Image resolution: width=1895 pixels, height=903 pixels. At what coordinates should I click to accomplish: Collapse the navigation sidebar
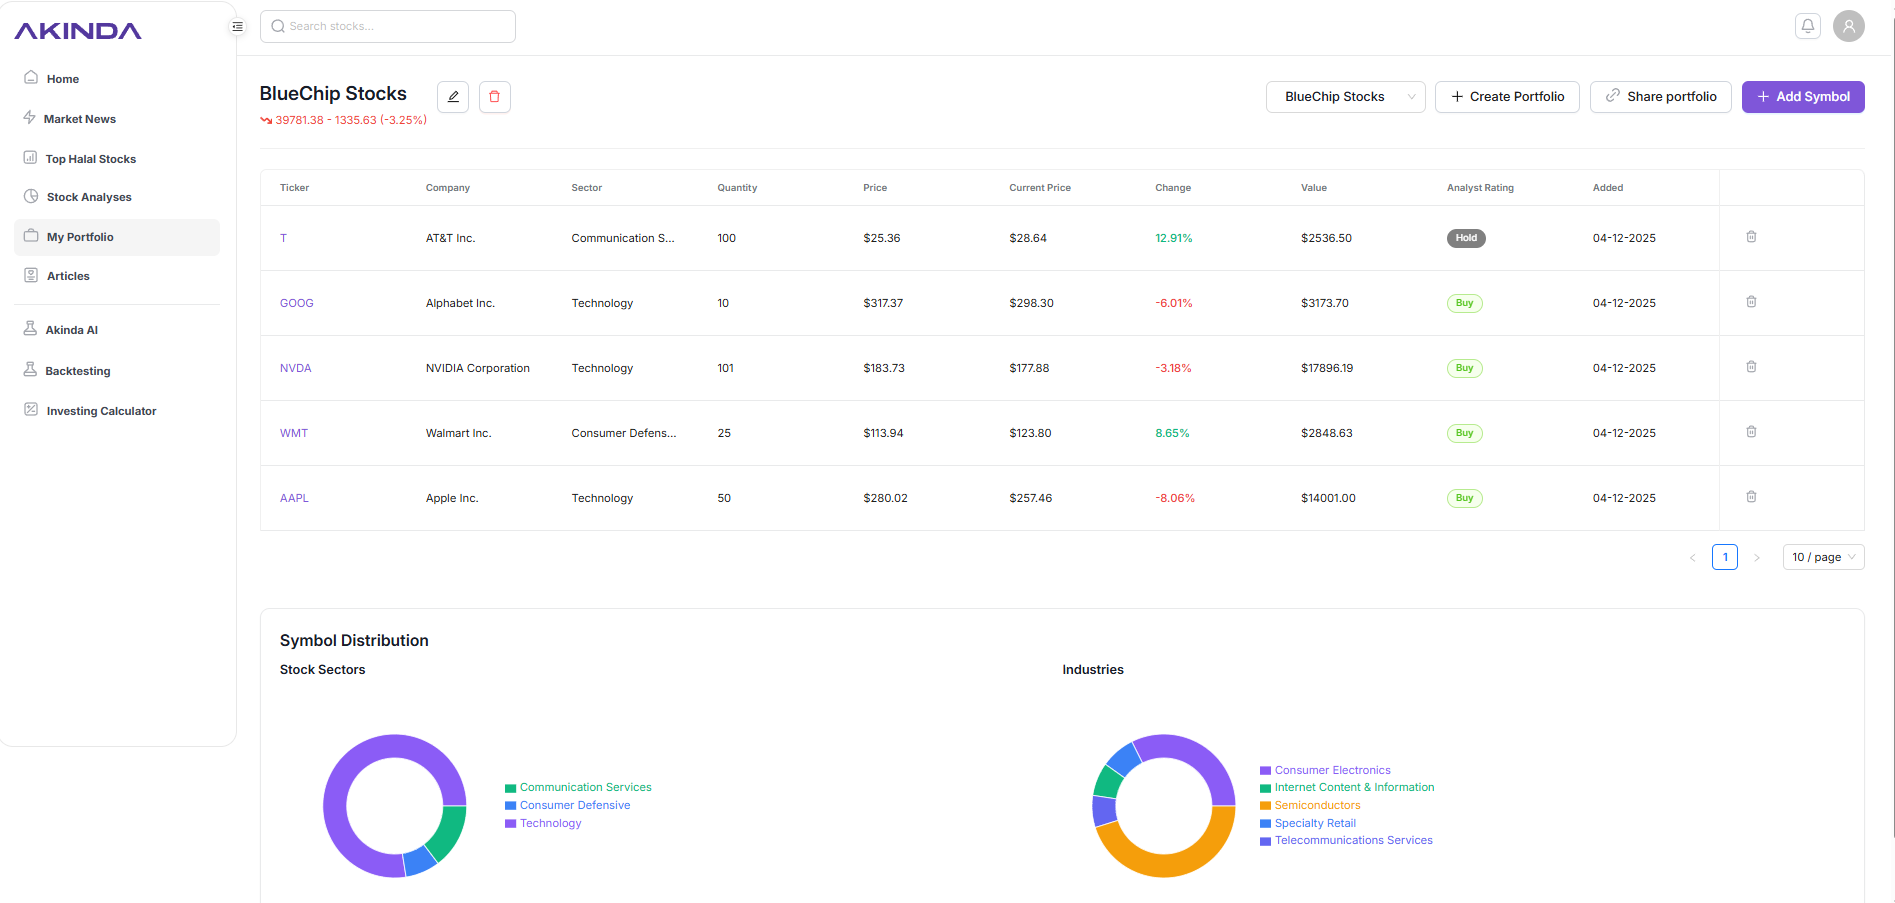coord(237,26)
